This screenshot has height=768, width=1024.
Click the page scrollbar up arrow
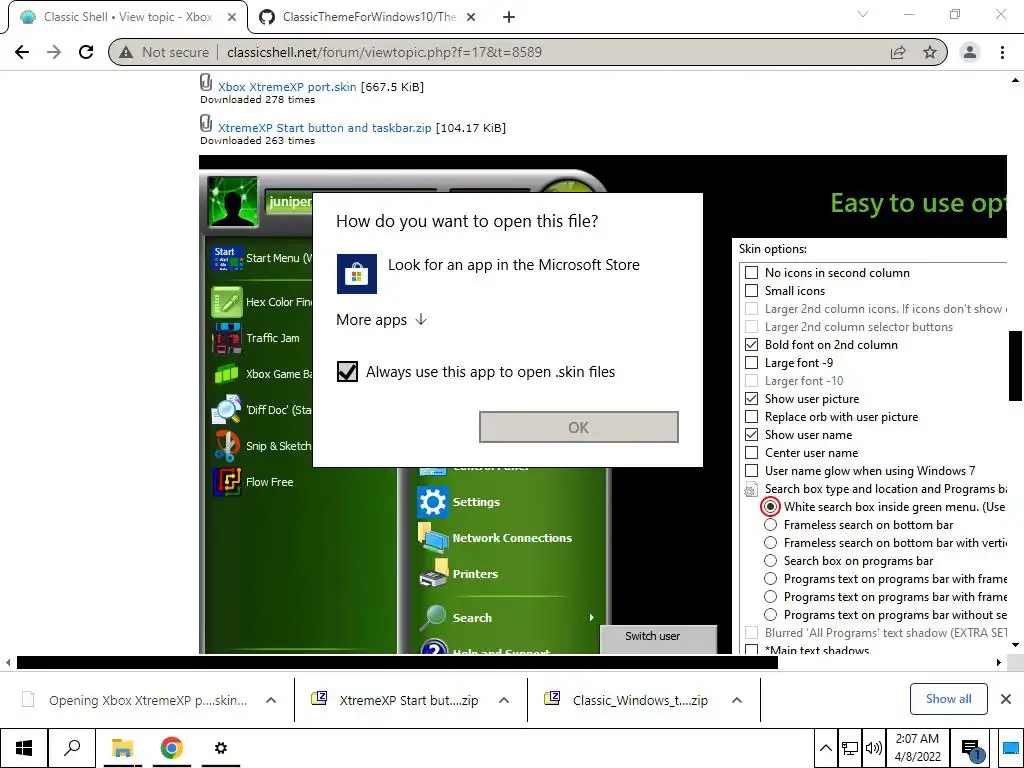coord(1016,80)
